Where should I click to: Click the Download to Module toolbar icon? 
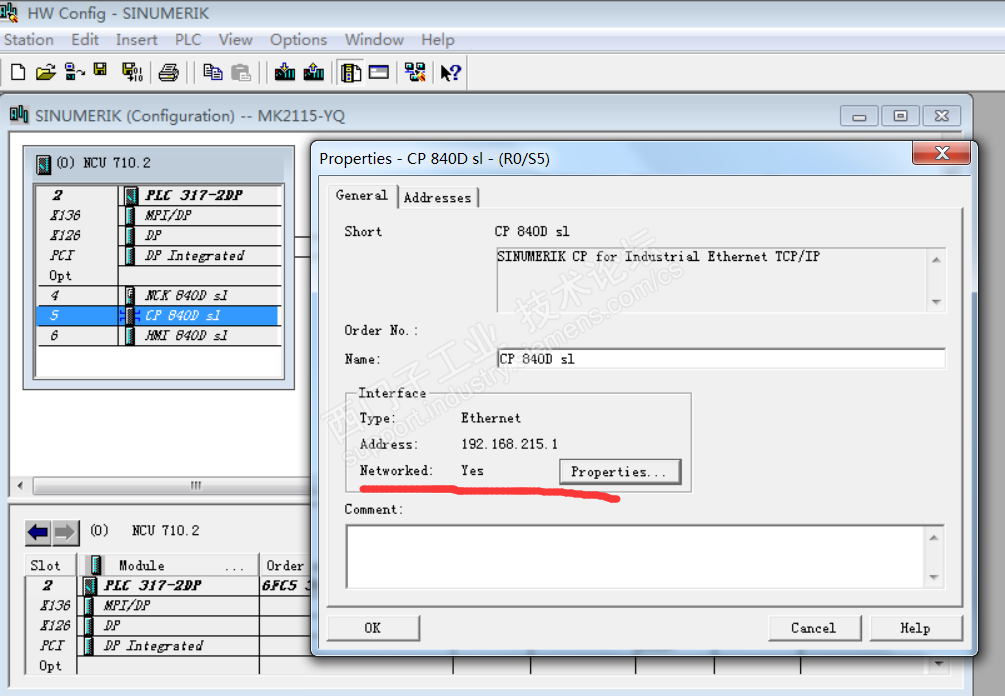[285, 72]
